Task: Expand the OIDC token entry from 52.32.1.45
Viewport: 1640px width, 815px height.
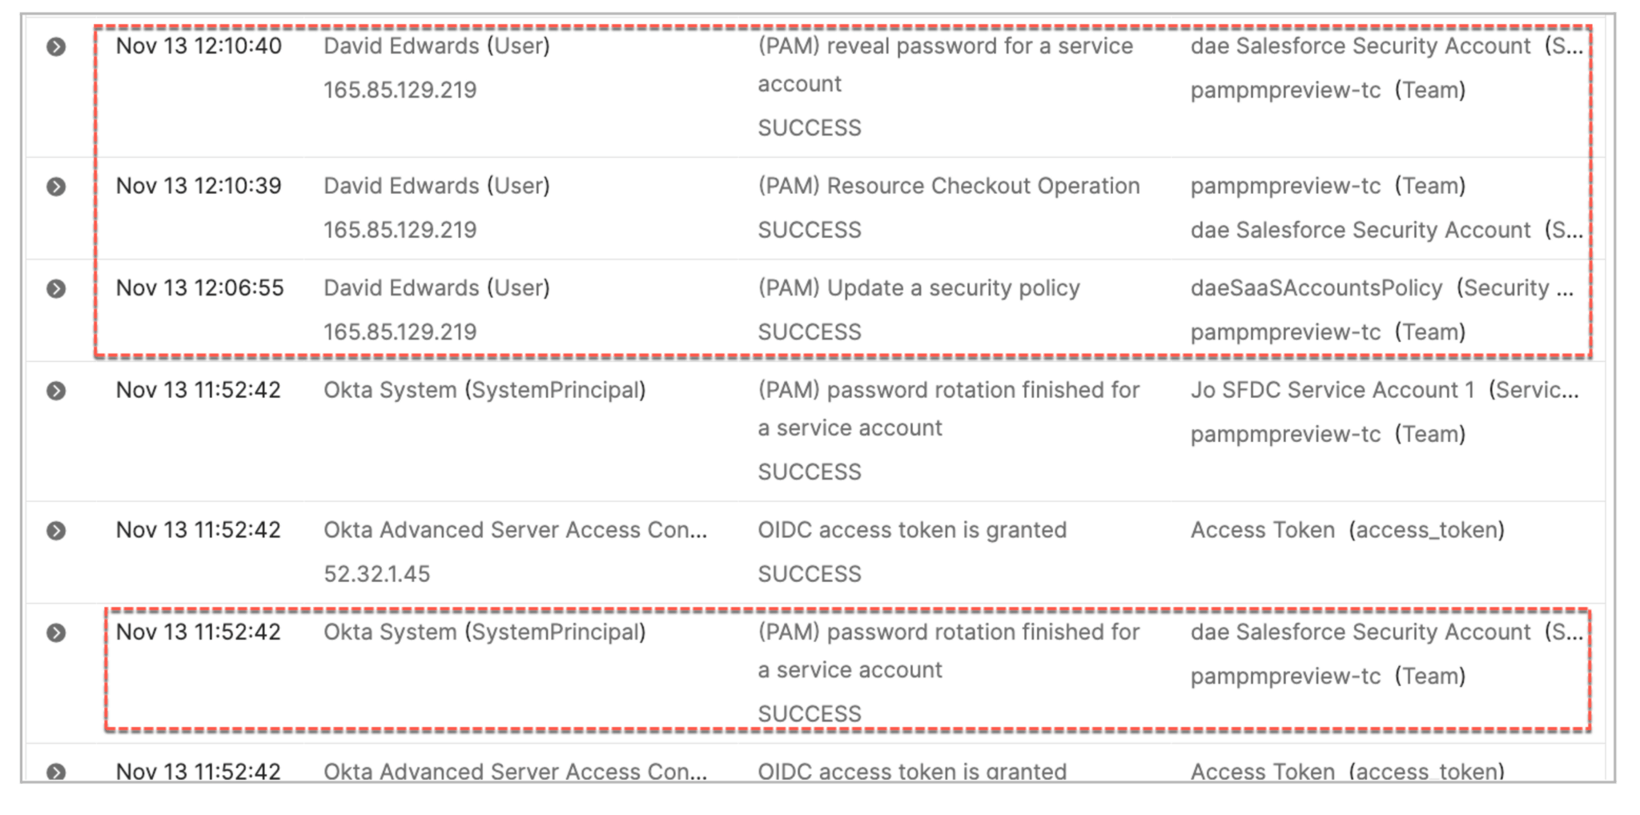Action: coord(56,531)
